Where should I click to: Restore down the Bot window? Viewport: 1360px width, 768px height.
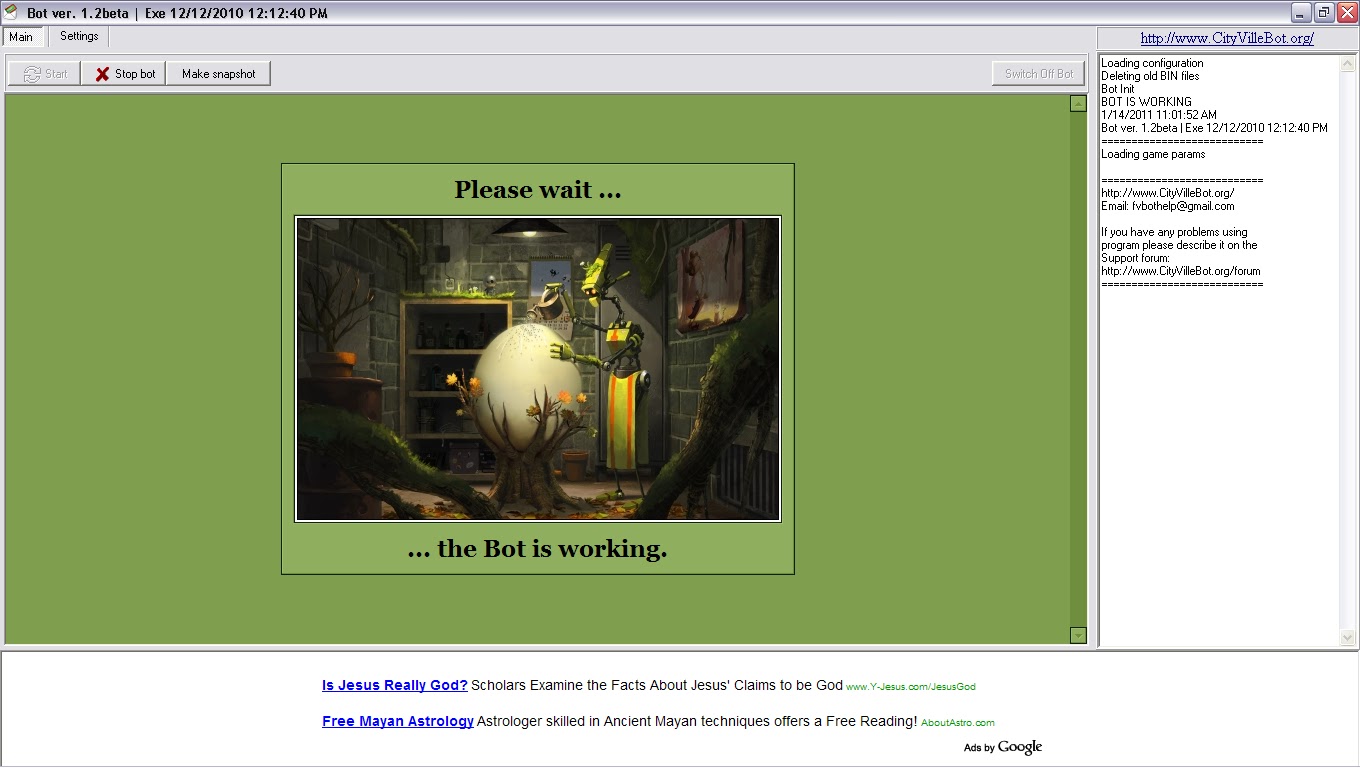coord(1324,12)
